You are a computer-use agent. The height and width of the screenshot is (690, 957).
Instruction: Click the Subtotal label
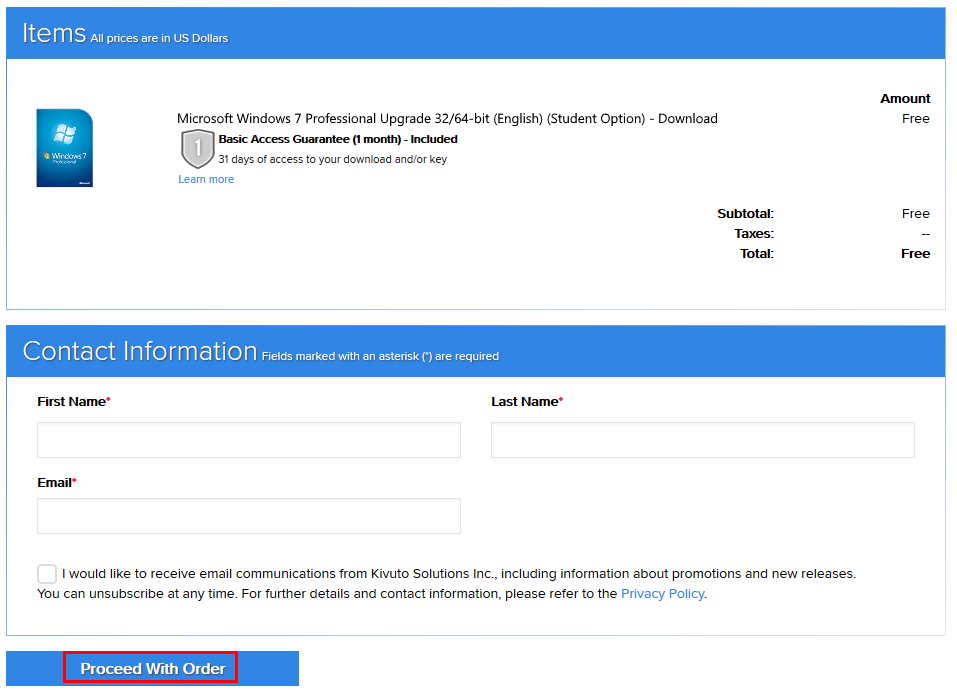click(745, 214)
